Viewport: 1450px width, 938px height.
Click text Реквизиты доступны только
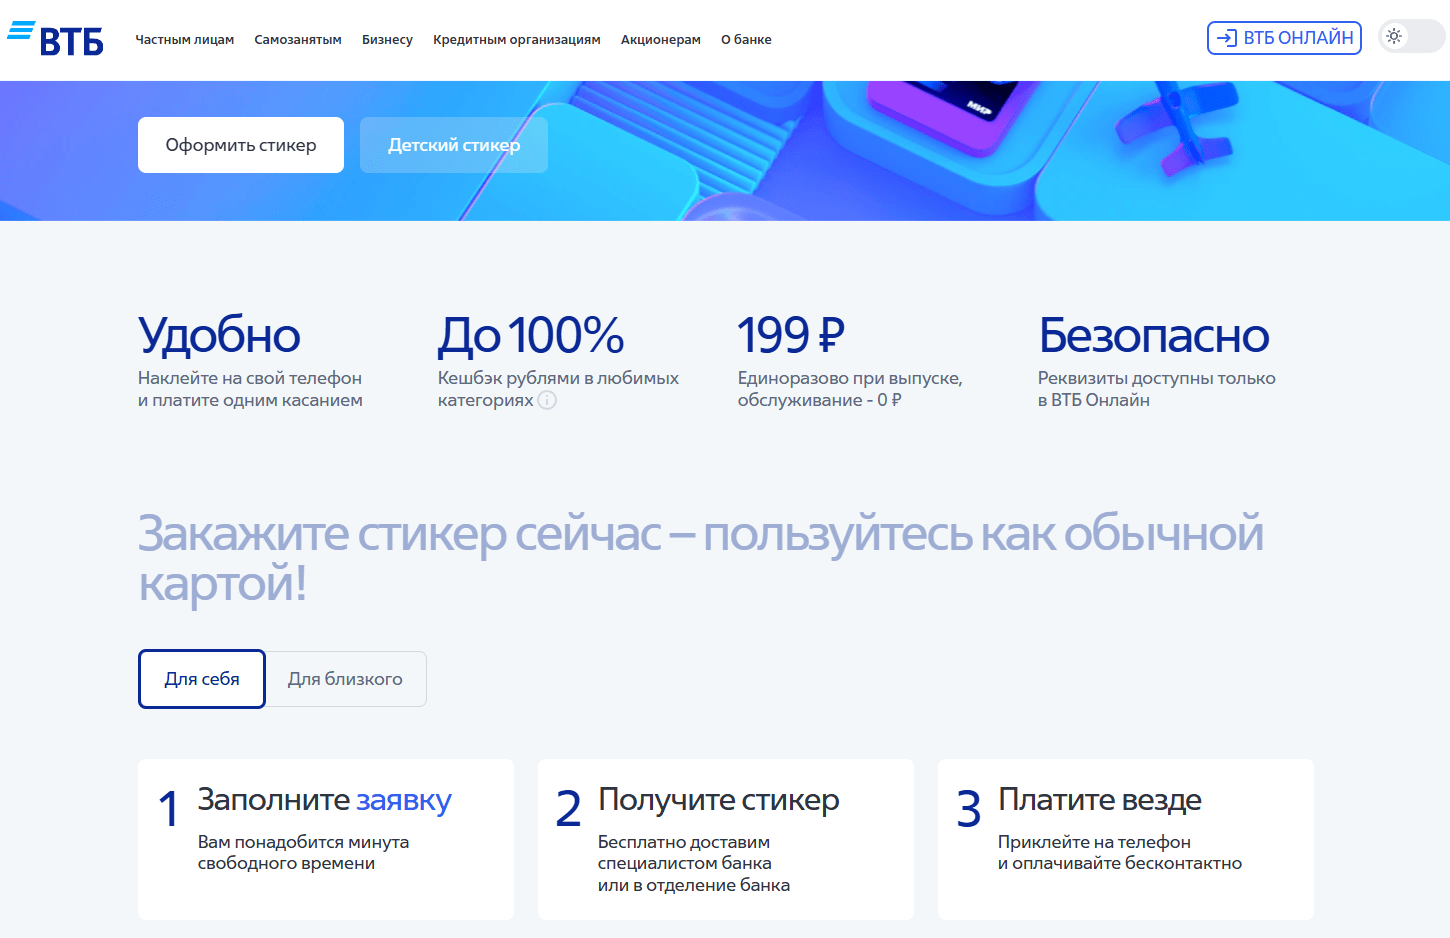tap(1157, 378)
